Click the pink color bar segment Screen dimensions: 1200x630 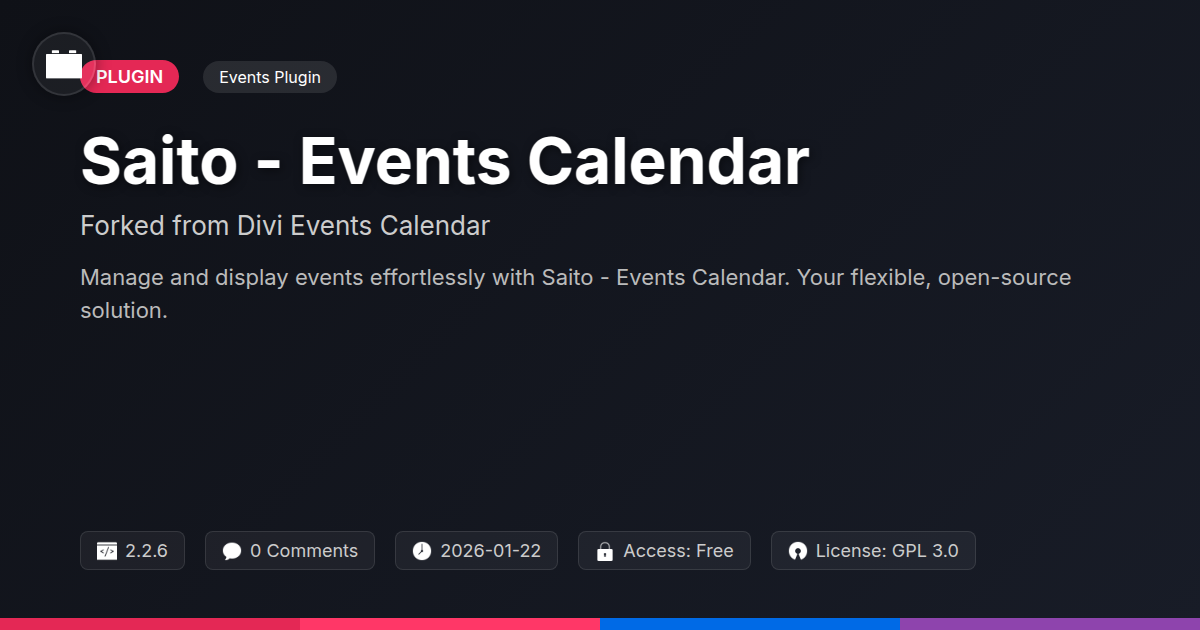tap(450, 623)
